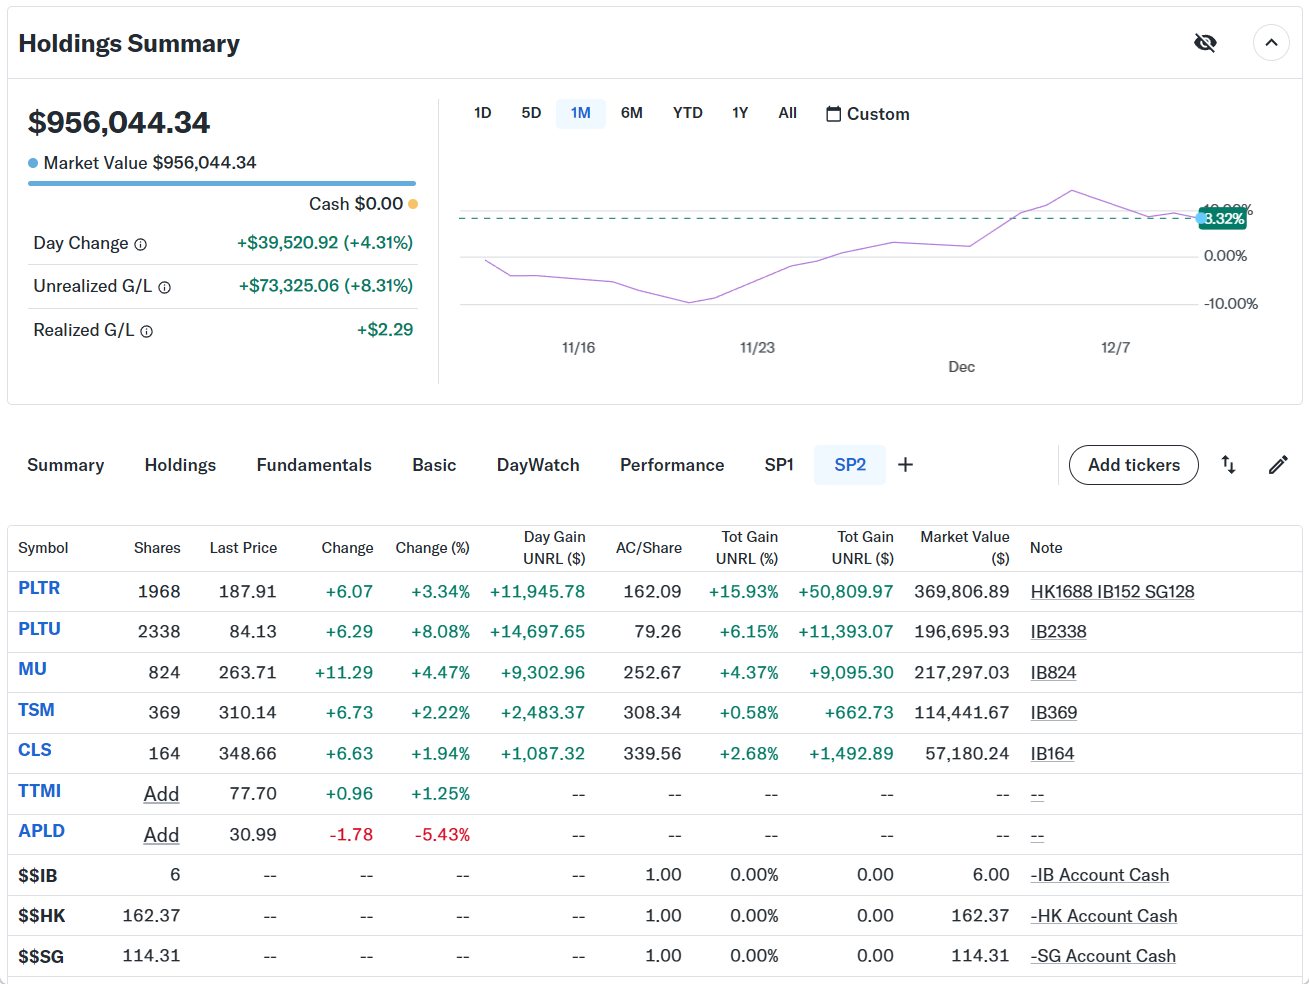Click the plus icon to add view
The height and width of the screenshot is (984, 1309).
(x=905, y=465)
